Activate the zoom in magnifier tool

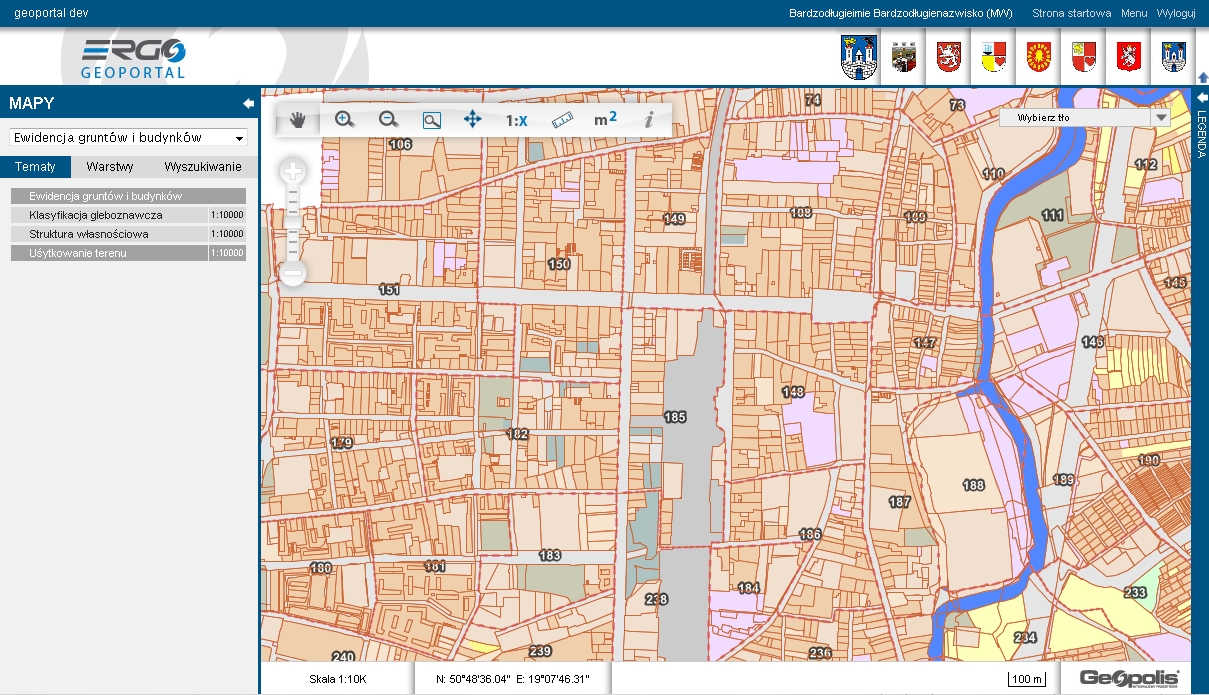(344, 119)
